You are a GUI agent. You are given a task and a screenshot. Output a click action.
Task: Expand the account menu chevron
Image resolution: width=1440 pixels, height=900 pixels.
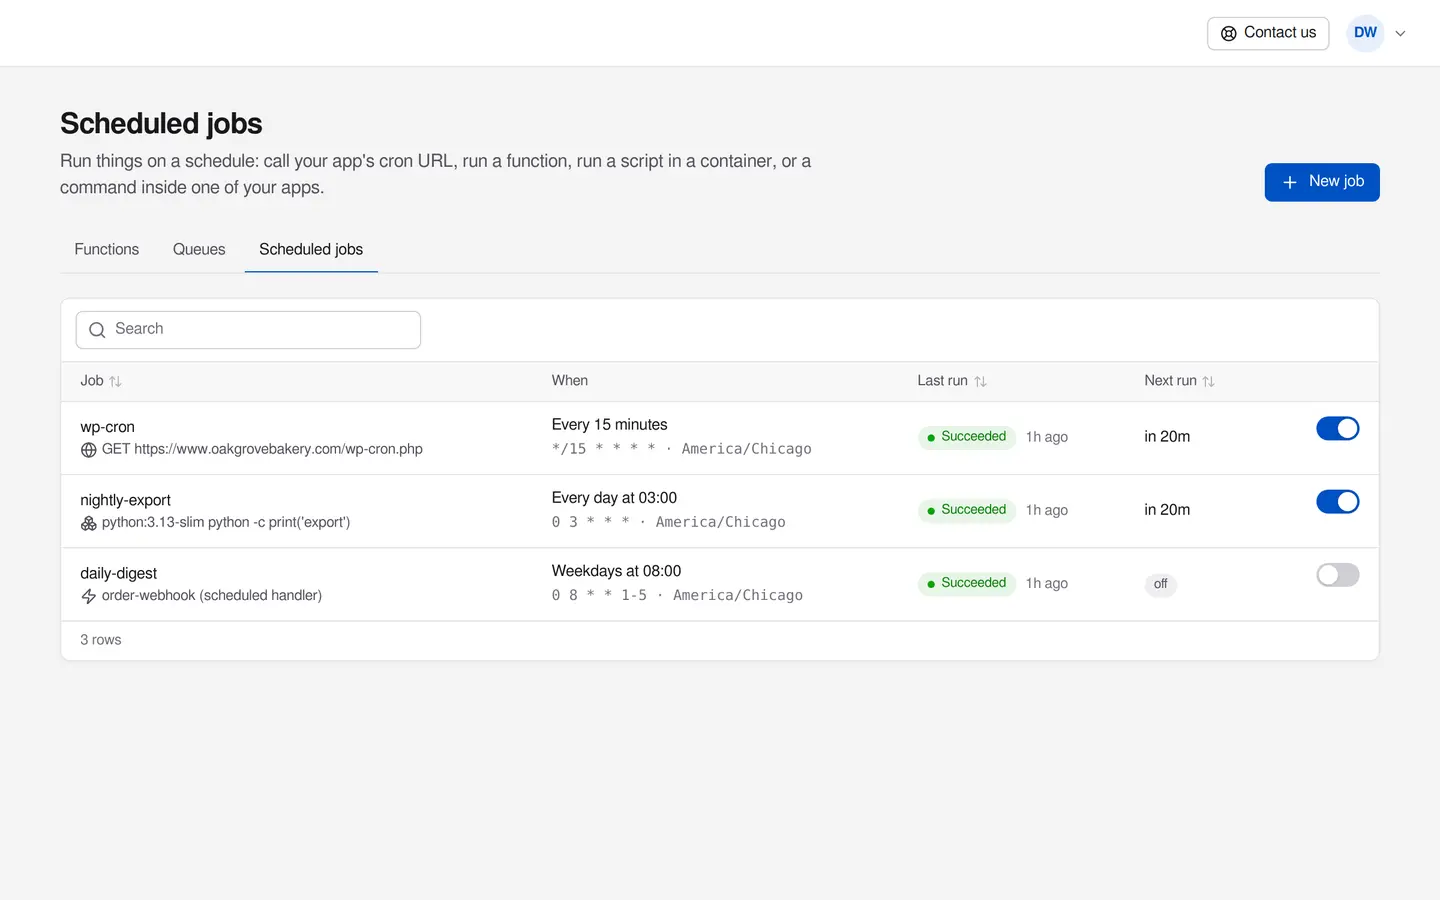point(1400,33)
